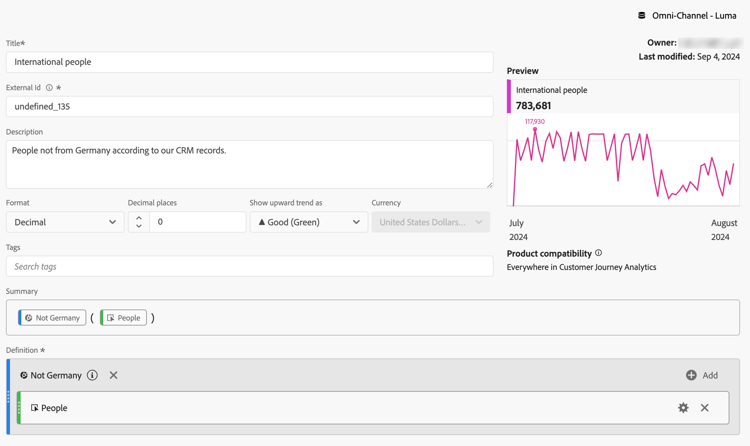Open the Format dropdown set to Decimal
Screen dimensions: 750x446
[x=65, y=222]
